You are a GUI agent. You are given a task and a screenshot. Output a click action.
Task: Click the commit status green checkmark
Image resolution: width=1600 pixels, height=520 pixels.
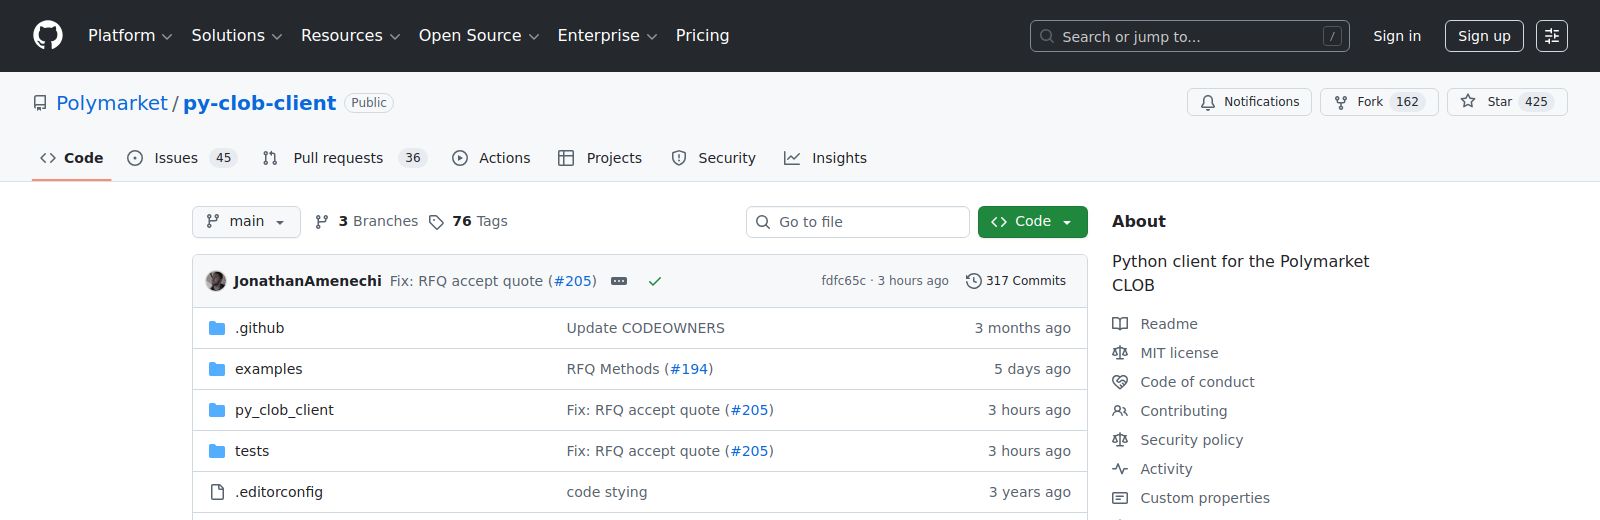point(655,281)
